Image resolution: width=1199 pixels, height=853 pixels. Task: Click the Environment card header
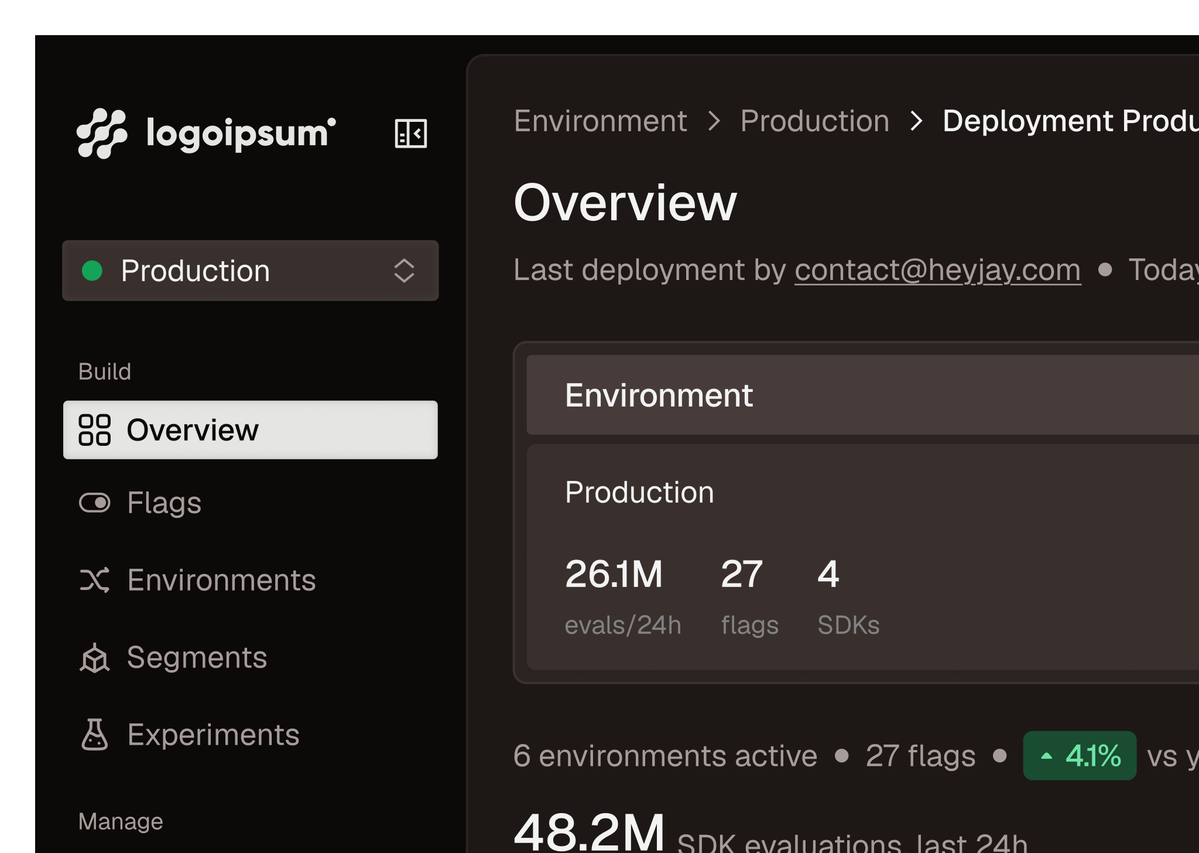click(863, 395)
